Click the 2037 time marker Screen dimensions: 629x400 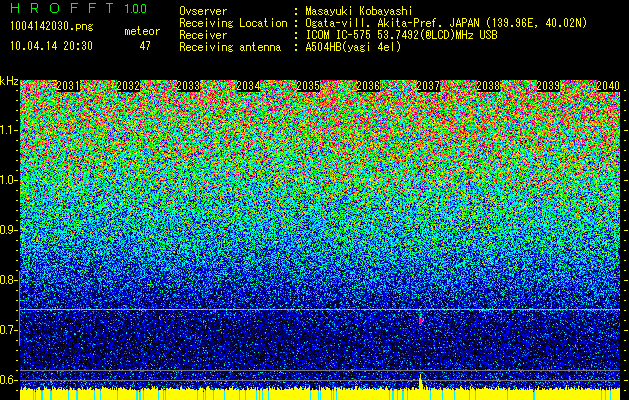coord(428,86)
